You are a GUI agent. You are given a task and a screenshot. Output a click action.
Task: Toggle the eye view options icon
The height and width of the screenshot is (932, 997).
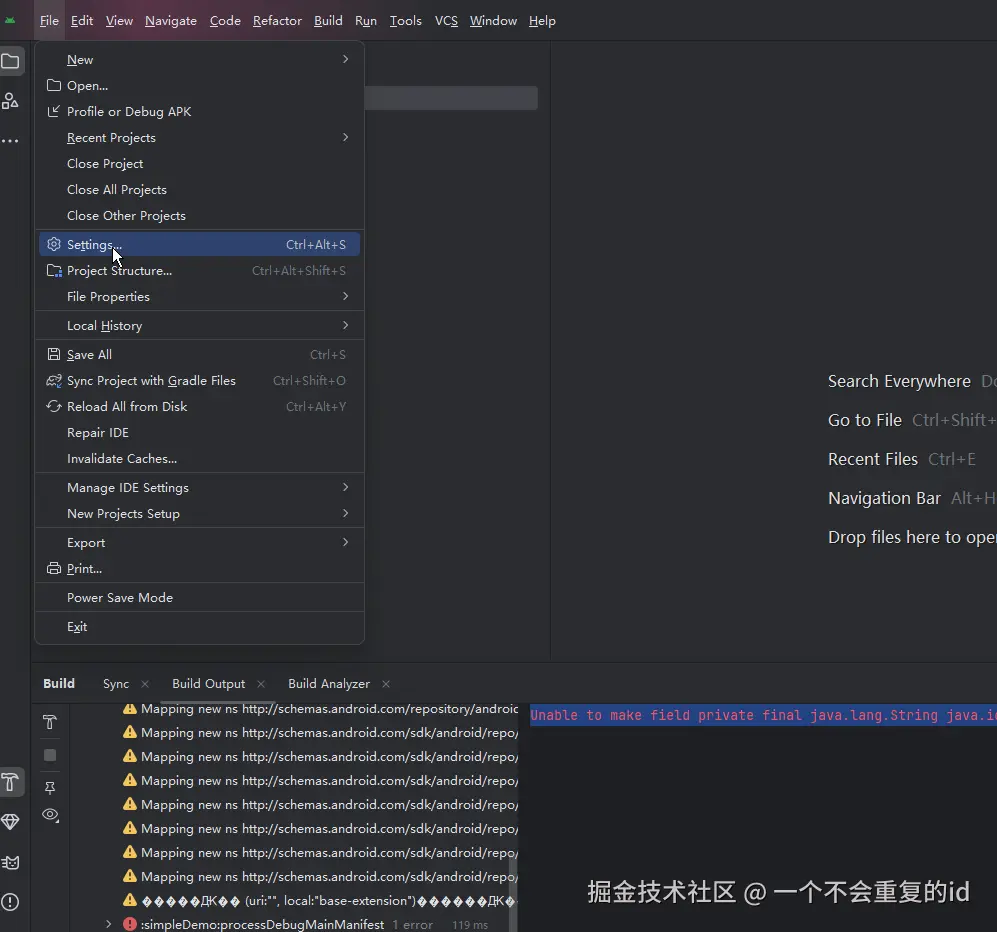pyautogui.click(x=50, y=815)
